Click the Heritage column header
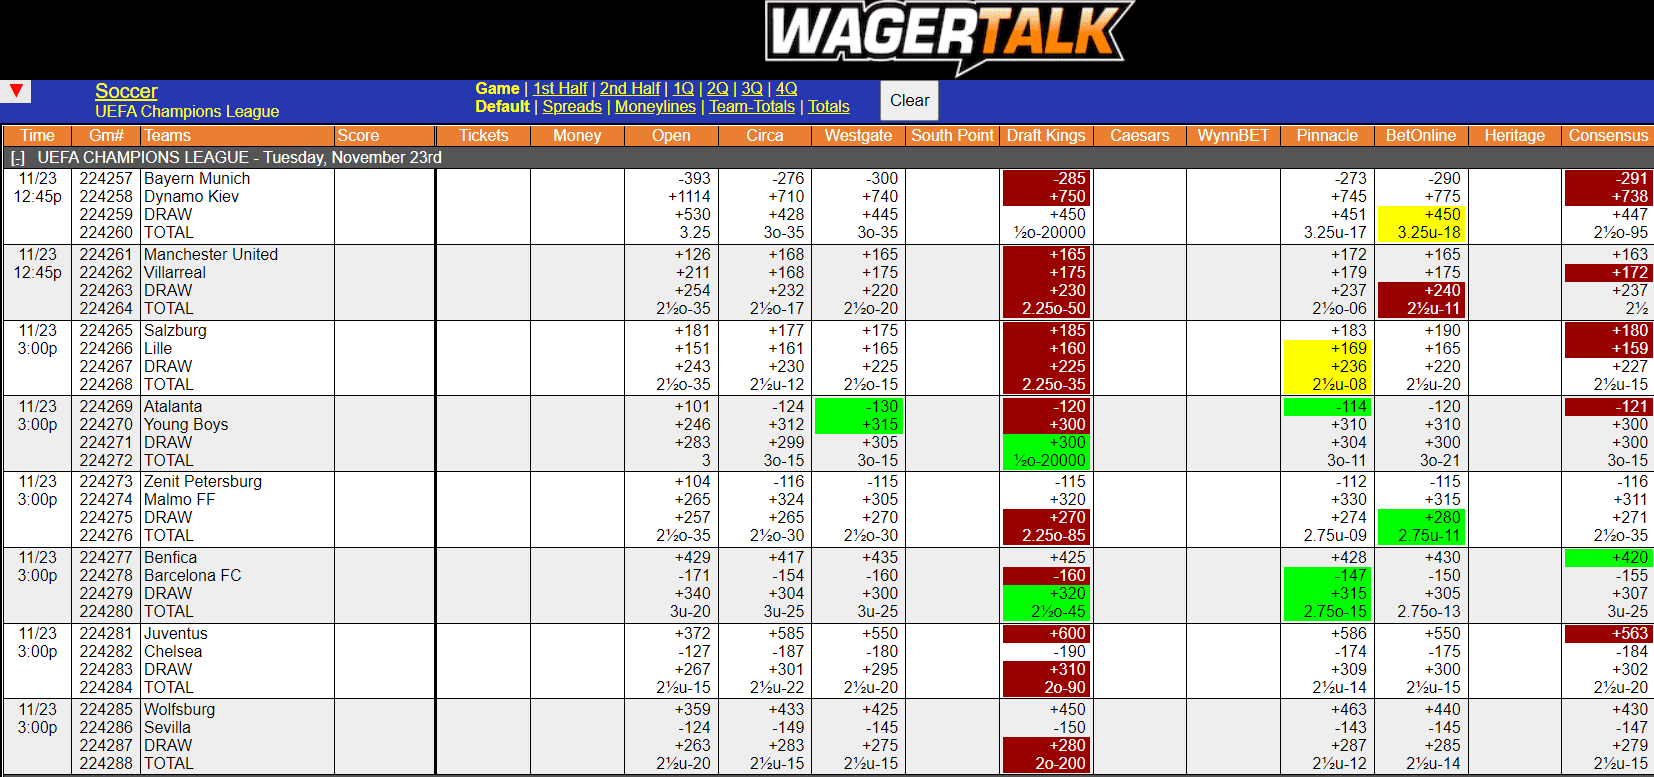The image size is (1654, 777). pyautogui.click(x=1515, y=136)
